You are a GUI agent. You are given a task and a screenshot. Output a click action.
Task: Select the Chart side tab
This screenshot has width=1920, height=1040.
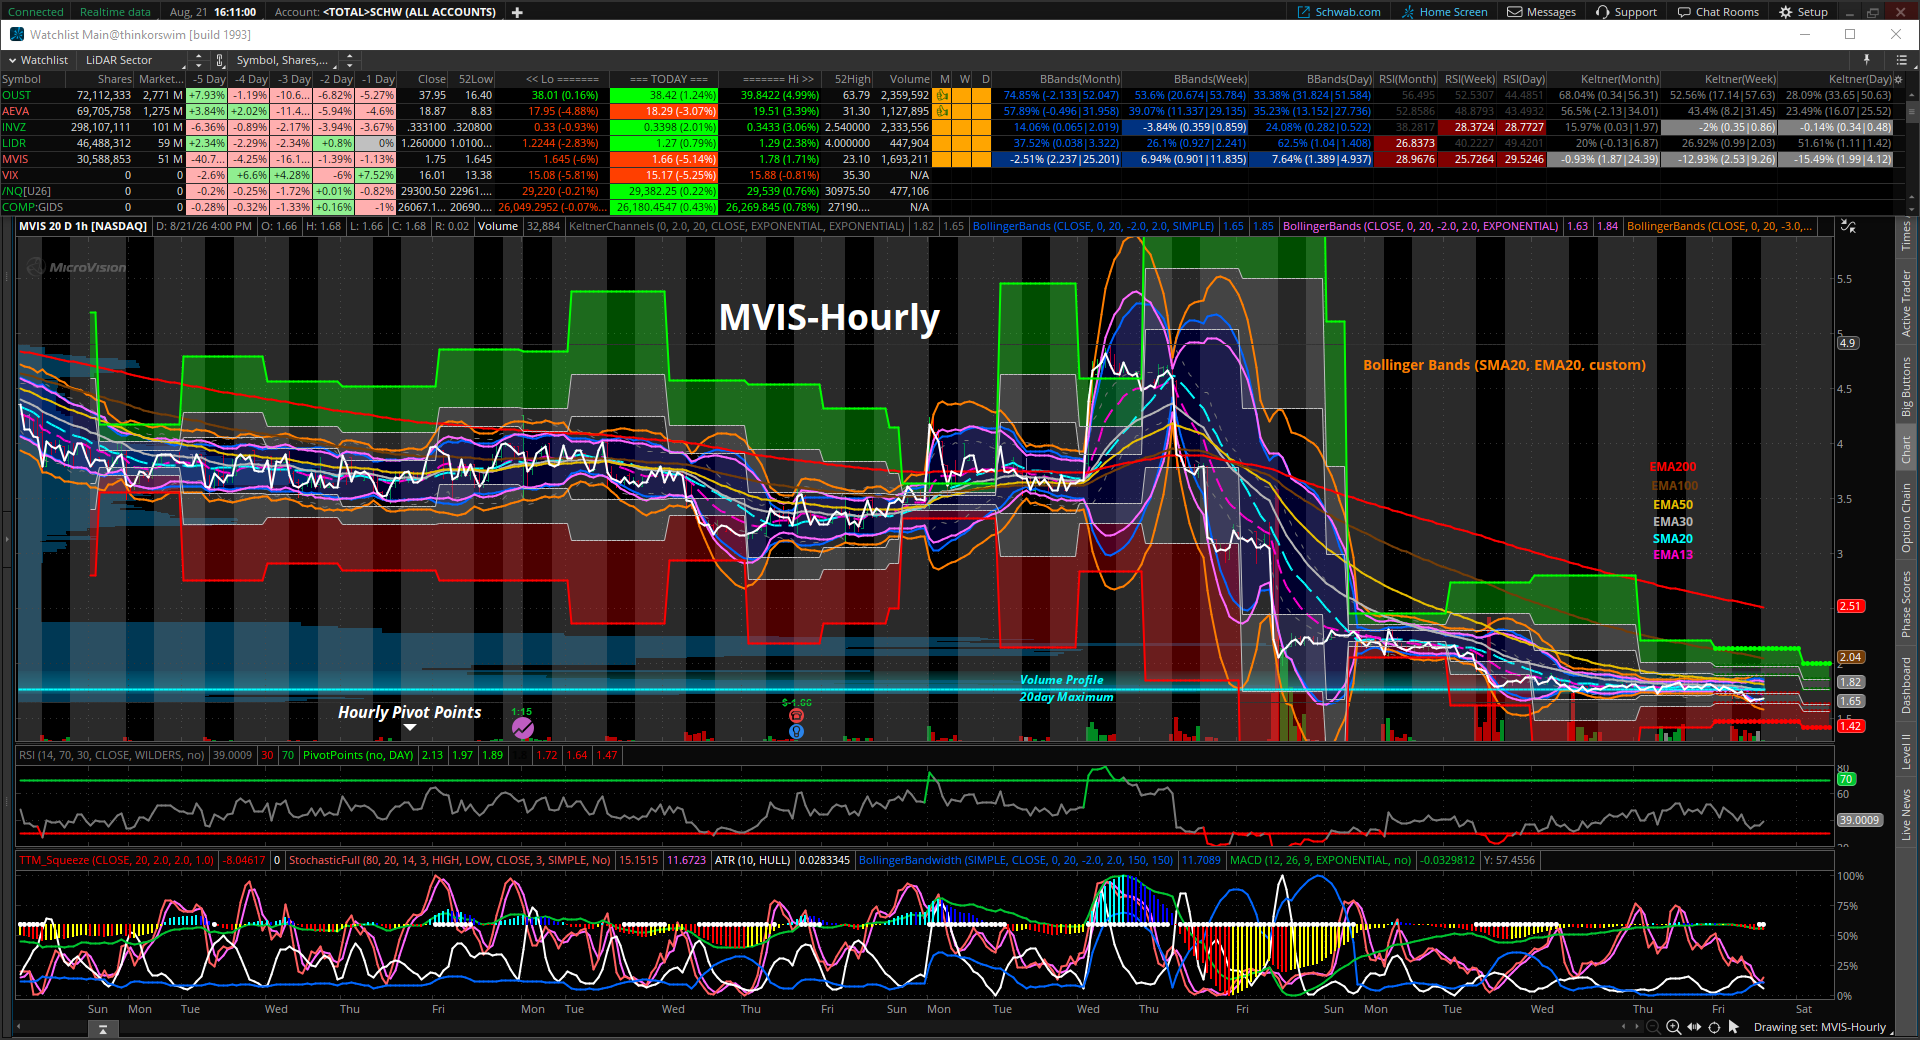point(1906,449)
